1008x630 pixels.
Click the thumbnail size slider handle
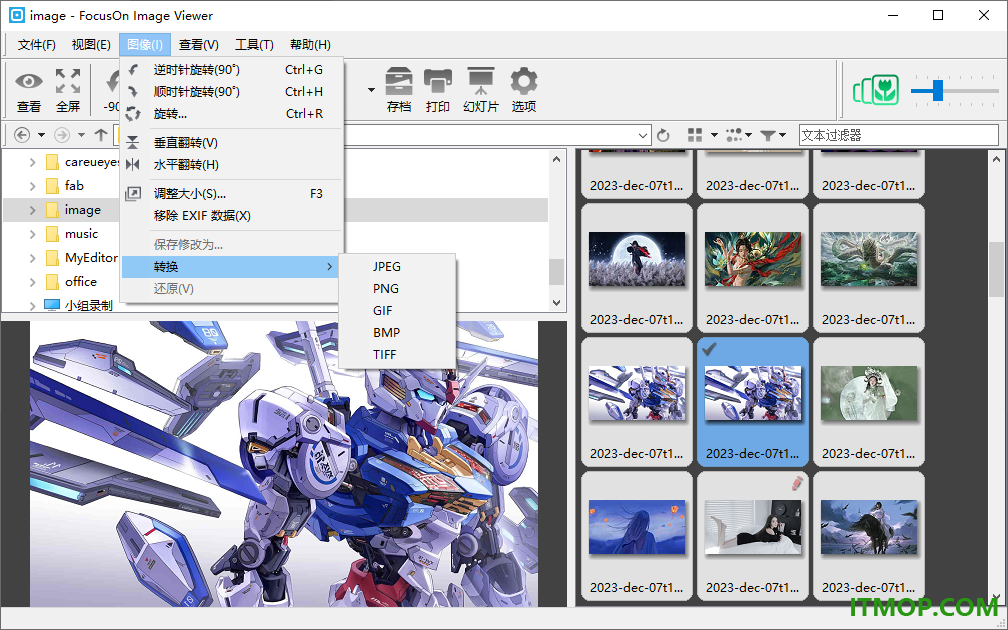pos(938,91)
